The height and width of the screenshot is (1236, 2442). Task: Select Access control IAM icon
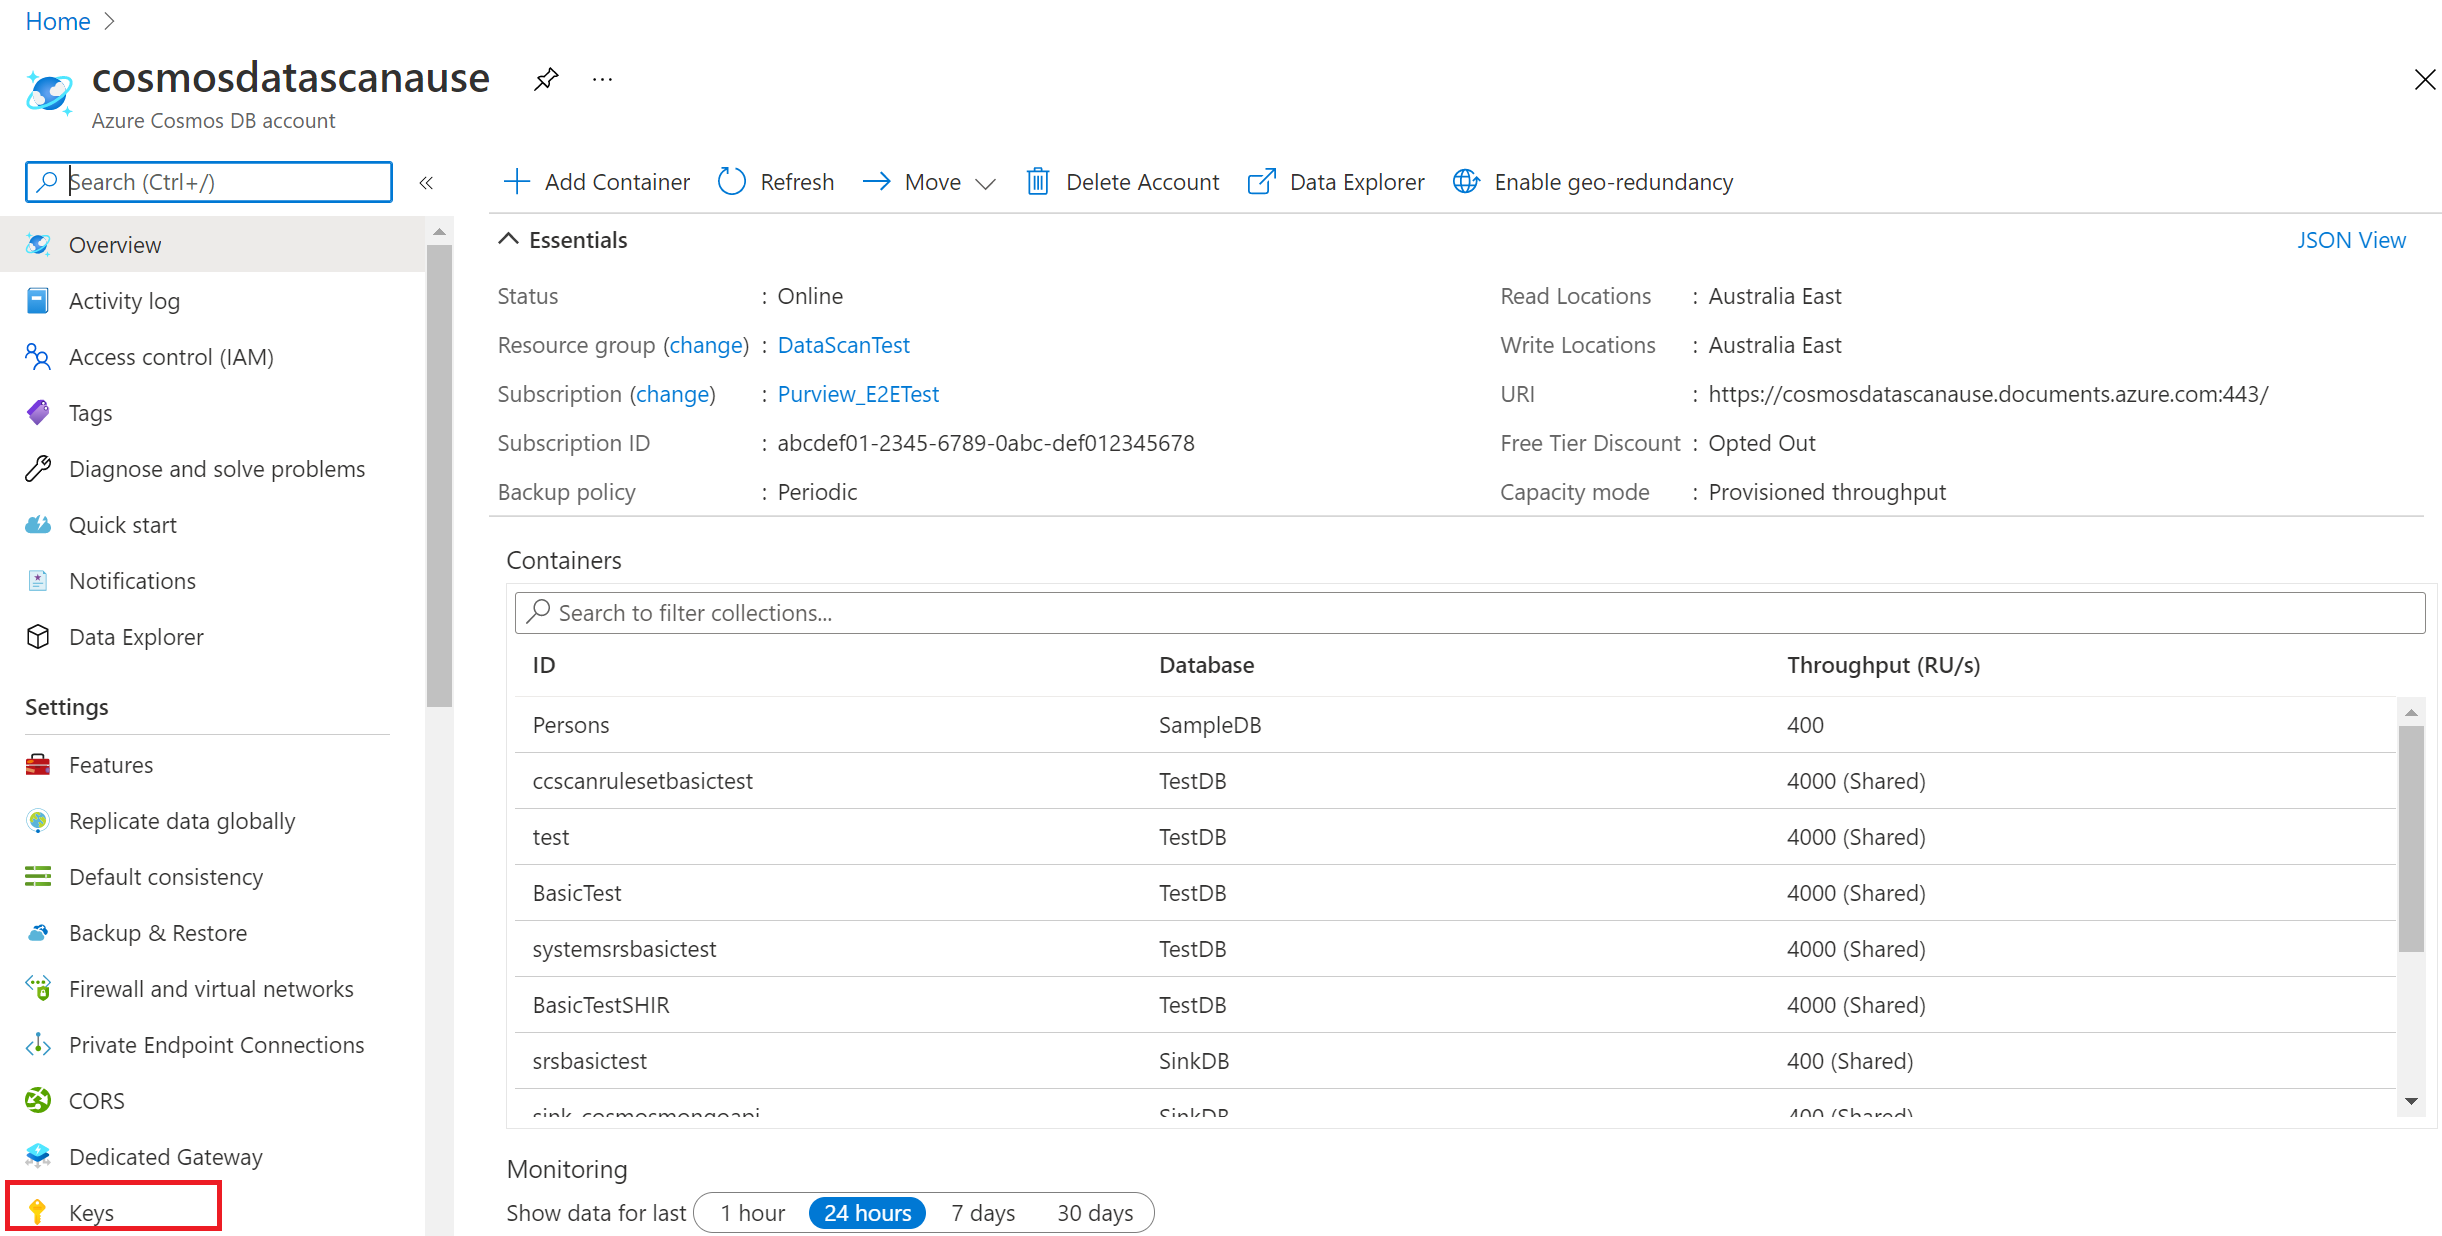pyautogui.click(x=41, y=356)
